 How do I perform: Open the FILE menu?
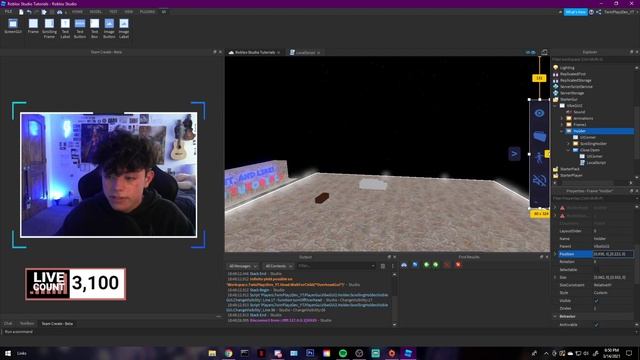(8, 12)
